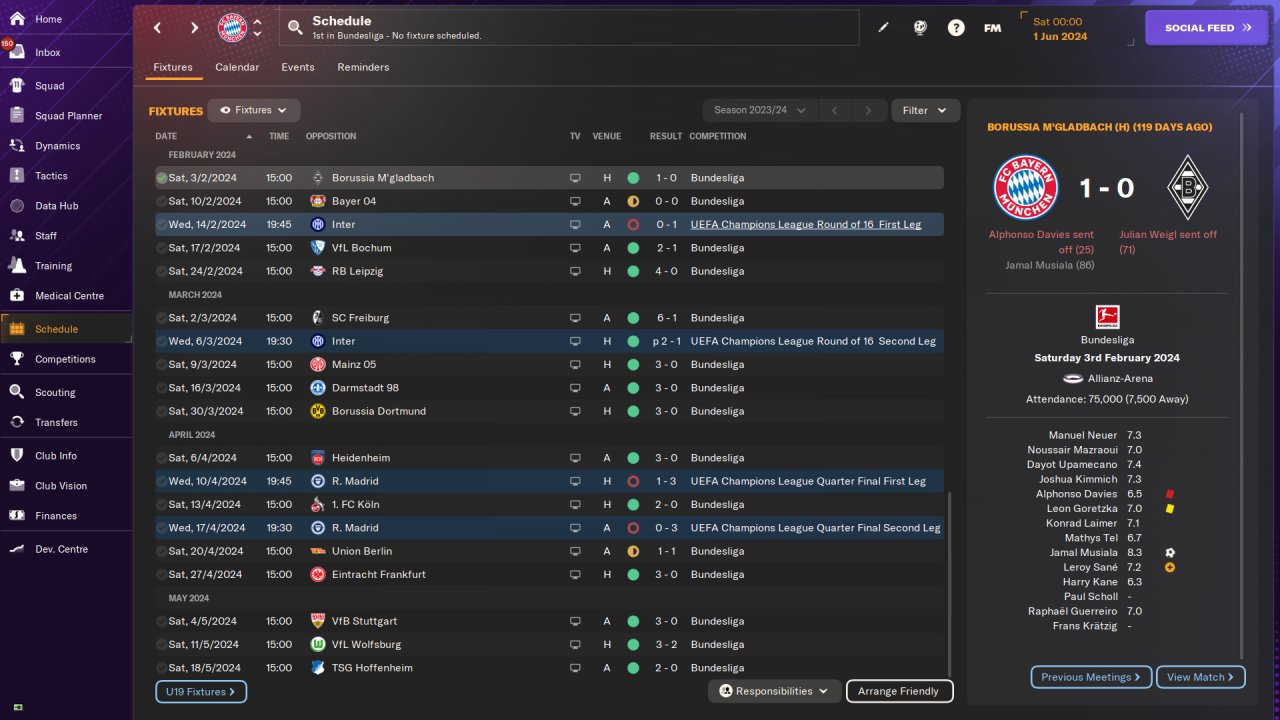Open the Transfers section
The image size is (1280, 720).
pyautogui.click(x=66, y=422)
